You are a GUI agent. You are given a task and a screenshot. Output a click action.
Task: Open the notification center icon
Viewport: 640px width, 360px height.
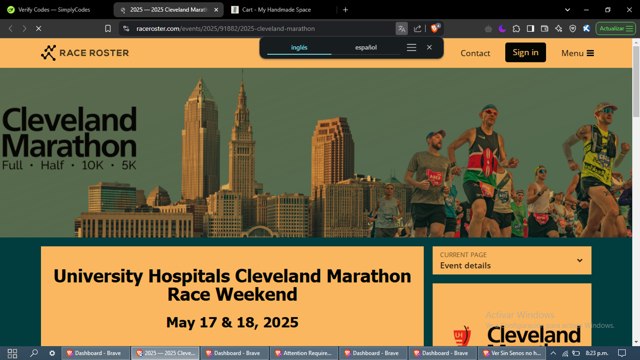coord(622,353)
